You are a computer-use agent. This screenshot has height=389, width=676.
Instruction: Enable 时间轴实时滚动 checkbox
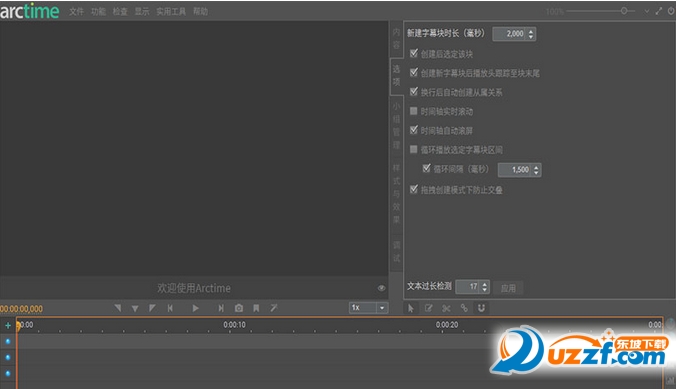point(414,111)
